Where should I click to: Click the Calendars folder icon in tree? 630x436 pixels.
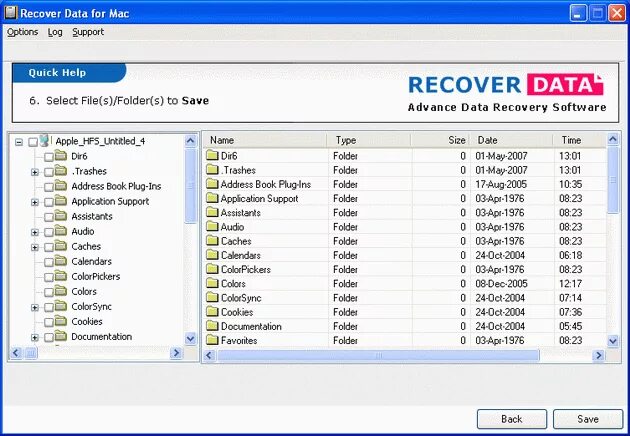[61, 261]
